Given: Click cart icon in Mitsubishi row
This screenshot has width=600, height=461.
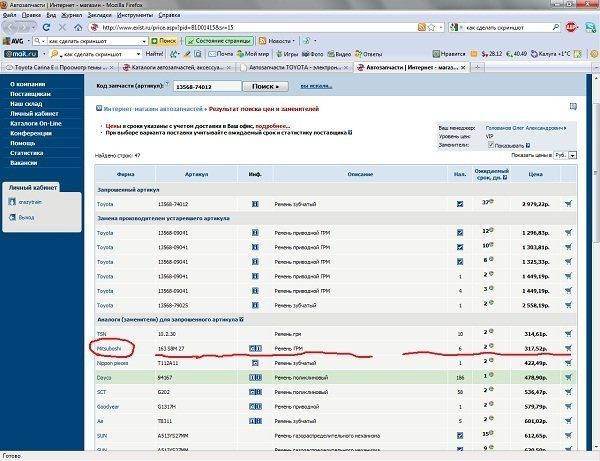Looking at the screenshot, I should (568, 348).
